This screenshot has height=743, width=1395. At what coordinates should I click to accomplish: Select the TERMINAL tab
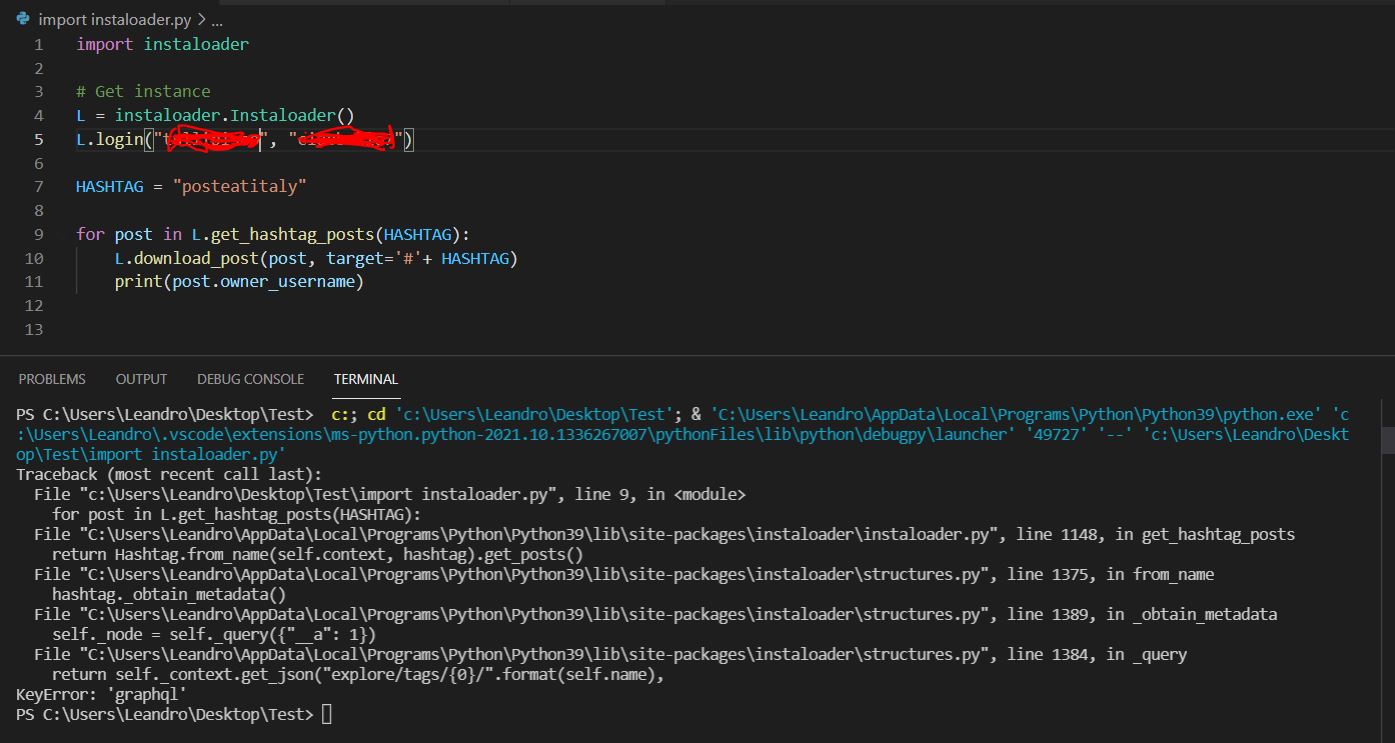[365, 379]
